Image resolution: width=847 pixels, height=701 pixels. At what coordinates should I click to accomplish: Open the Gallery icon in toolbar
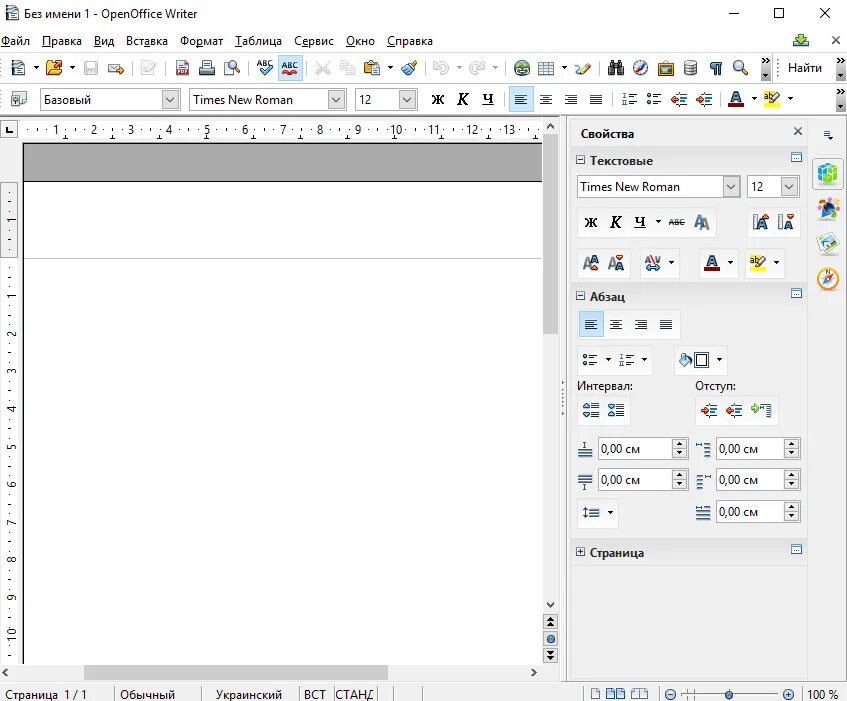click(666, 68)
